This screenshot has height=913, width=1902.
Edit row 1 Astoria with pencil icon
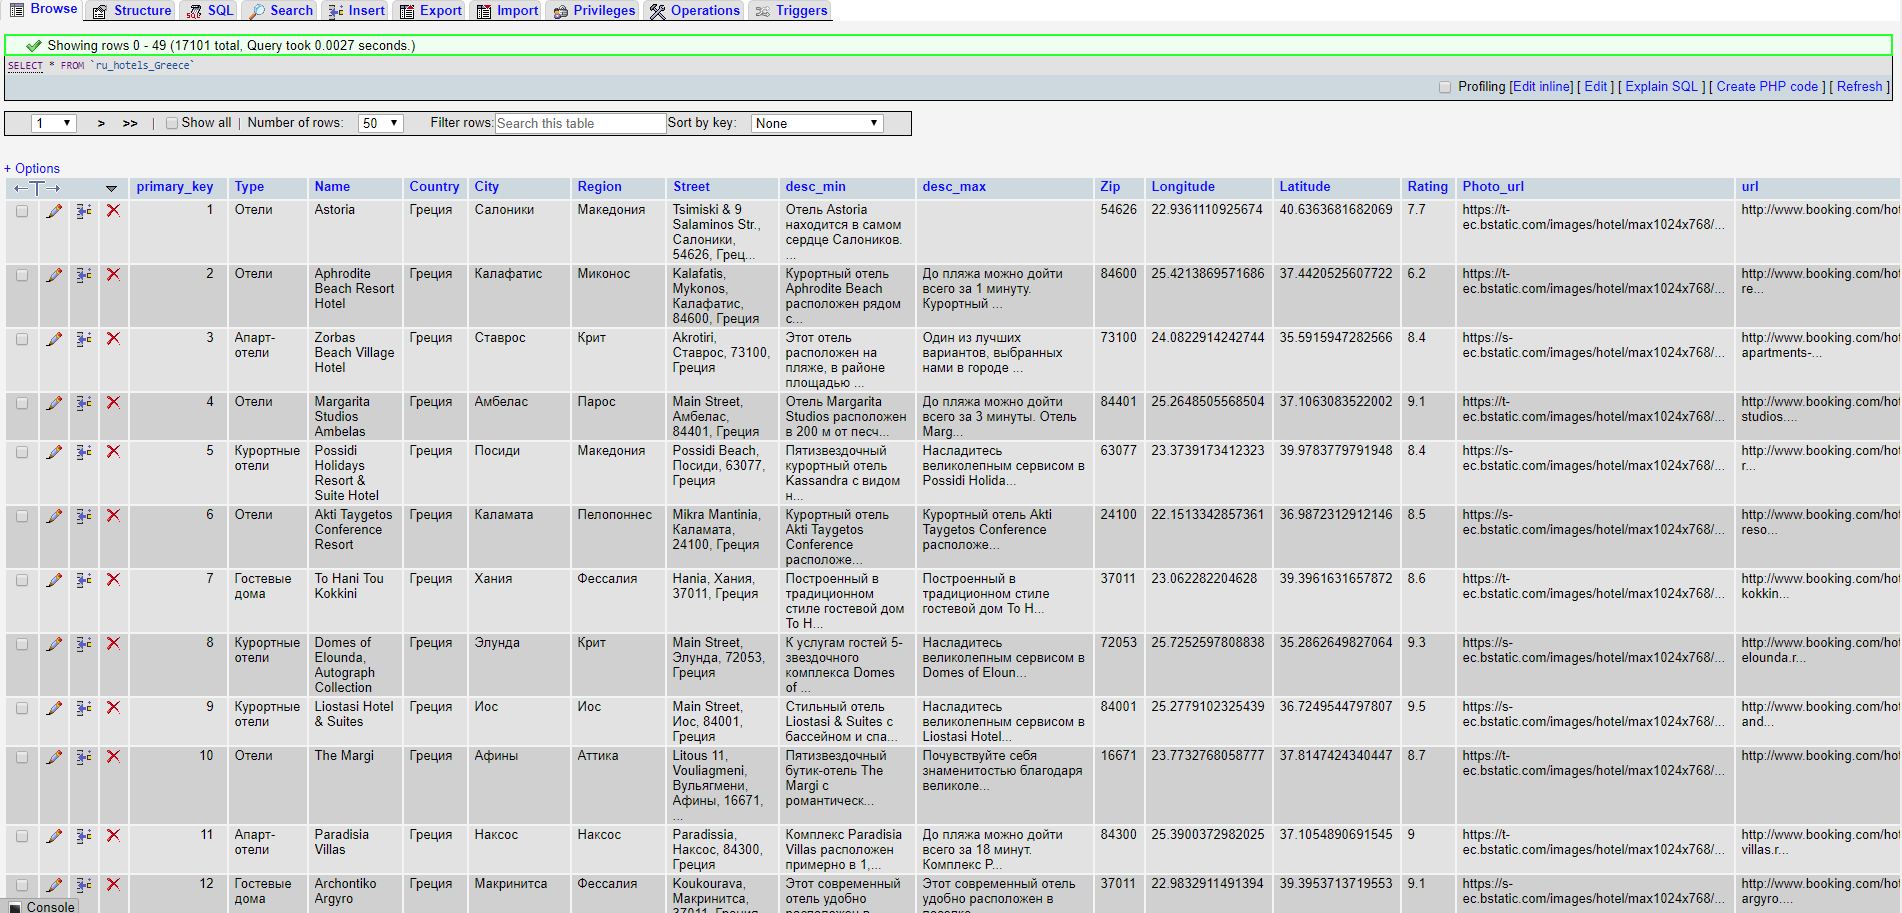[x=54, y=211]
